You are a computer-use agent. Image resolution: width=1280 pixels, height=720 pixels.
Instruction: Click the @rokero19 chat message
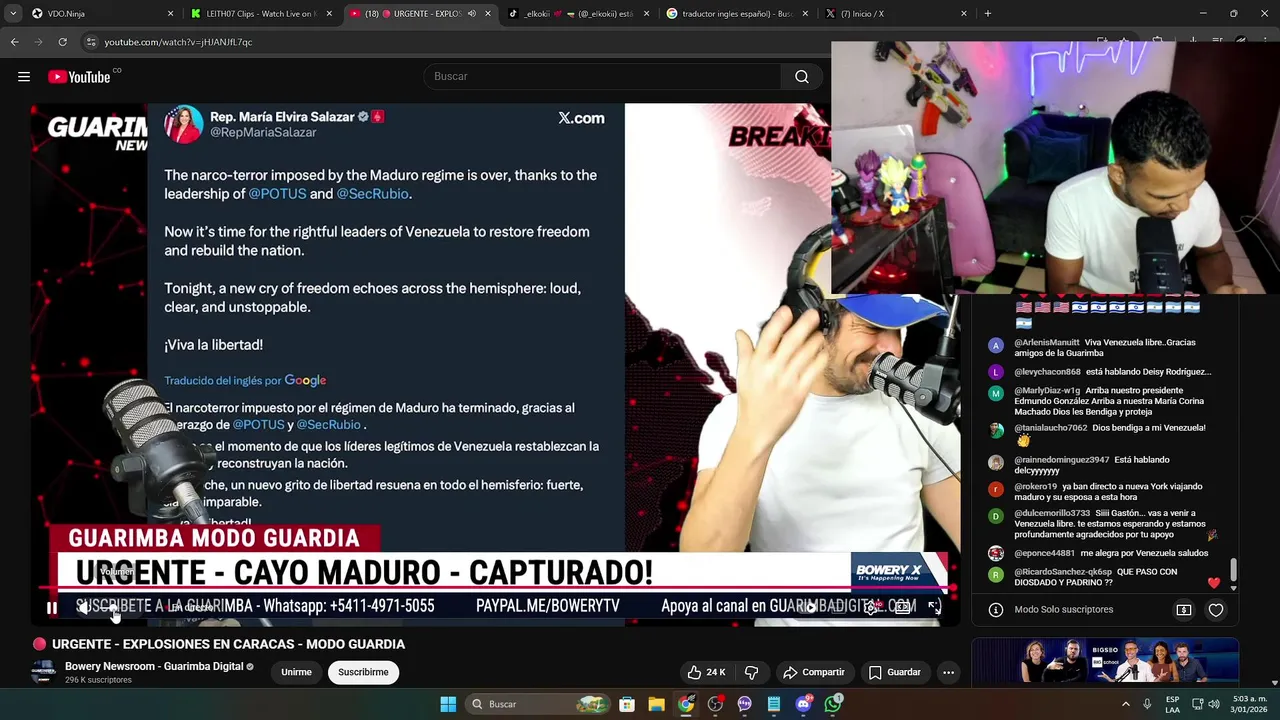click(x=1098, y=491)
